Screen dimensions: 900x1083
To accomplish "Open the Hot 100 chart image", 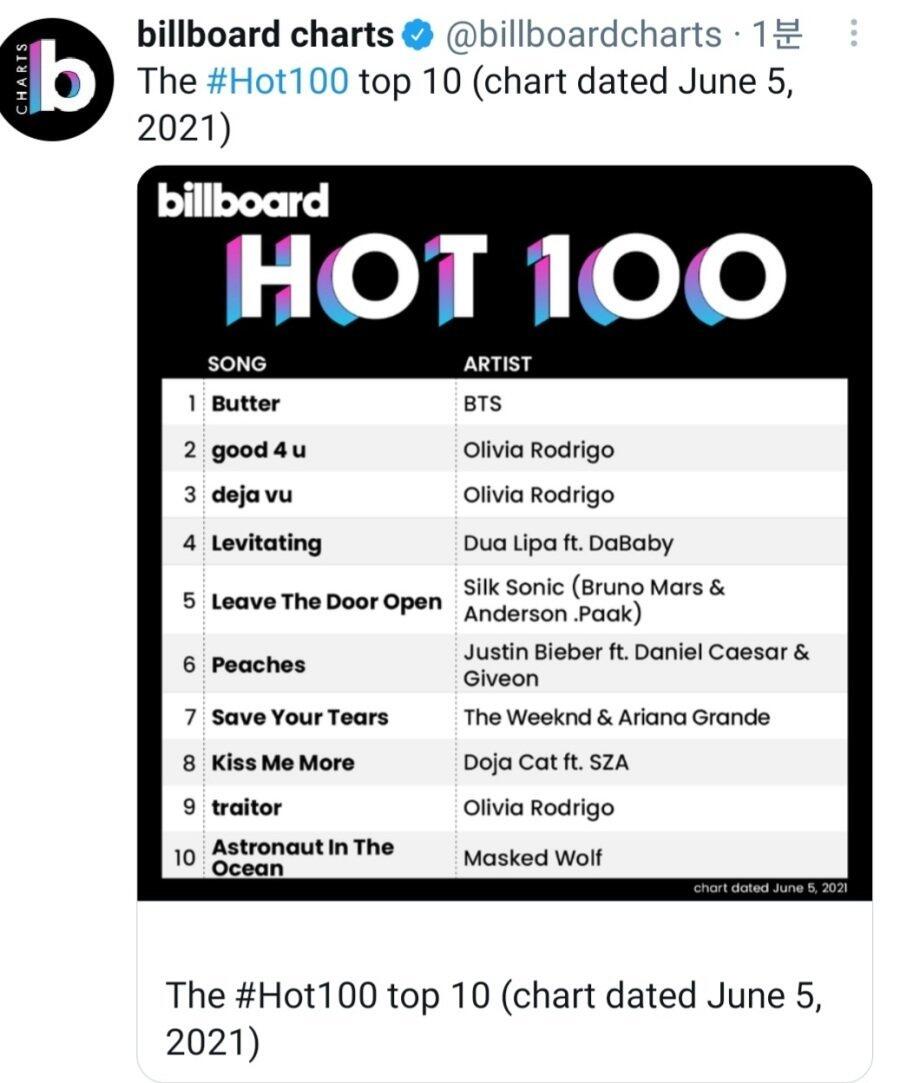I will tap(505, 530).
